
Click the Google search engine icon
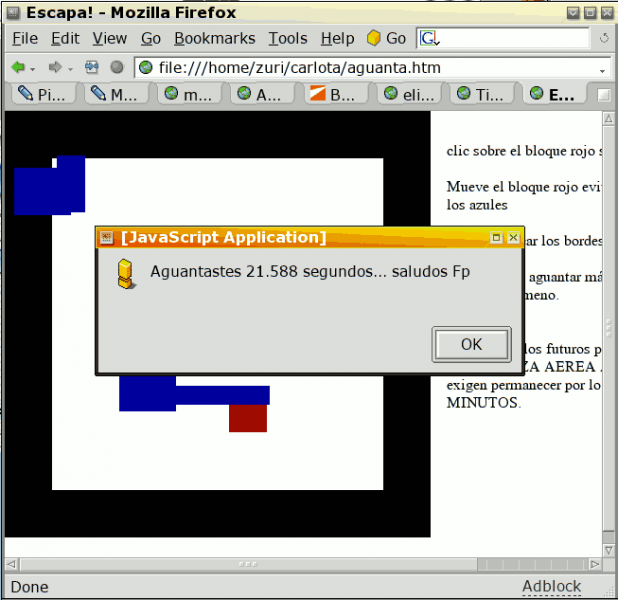pos(429,39)
